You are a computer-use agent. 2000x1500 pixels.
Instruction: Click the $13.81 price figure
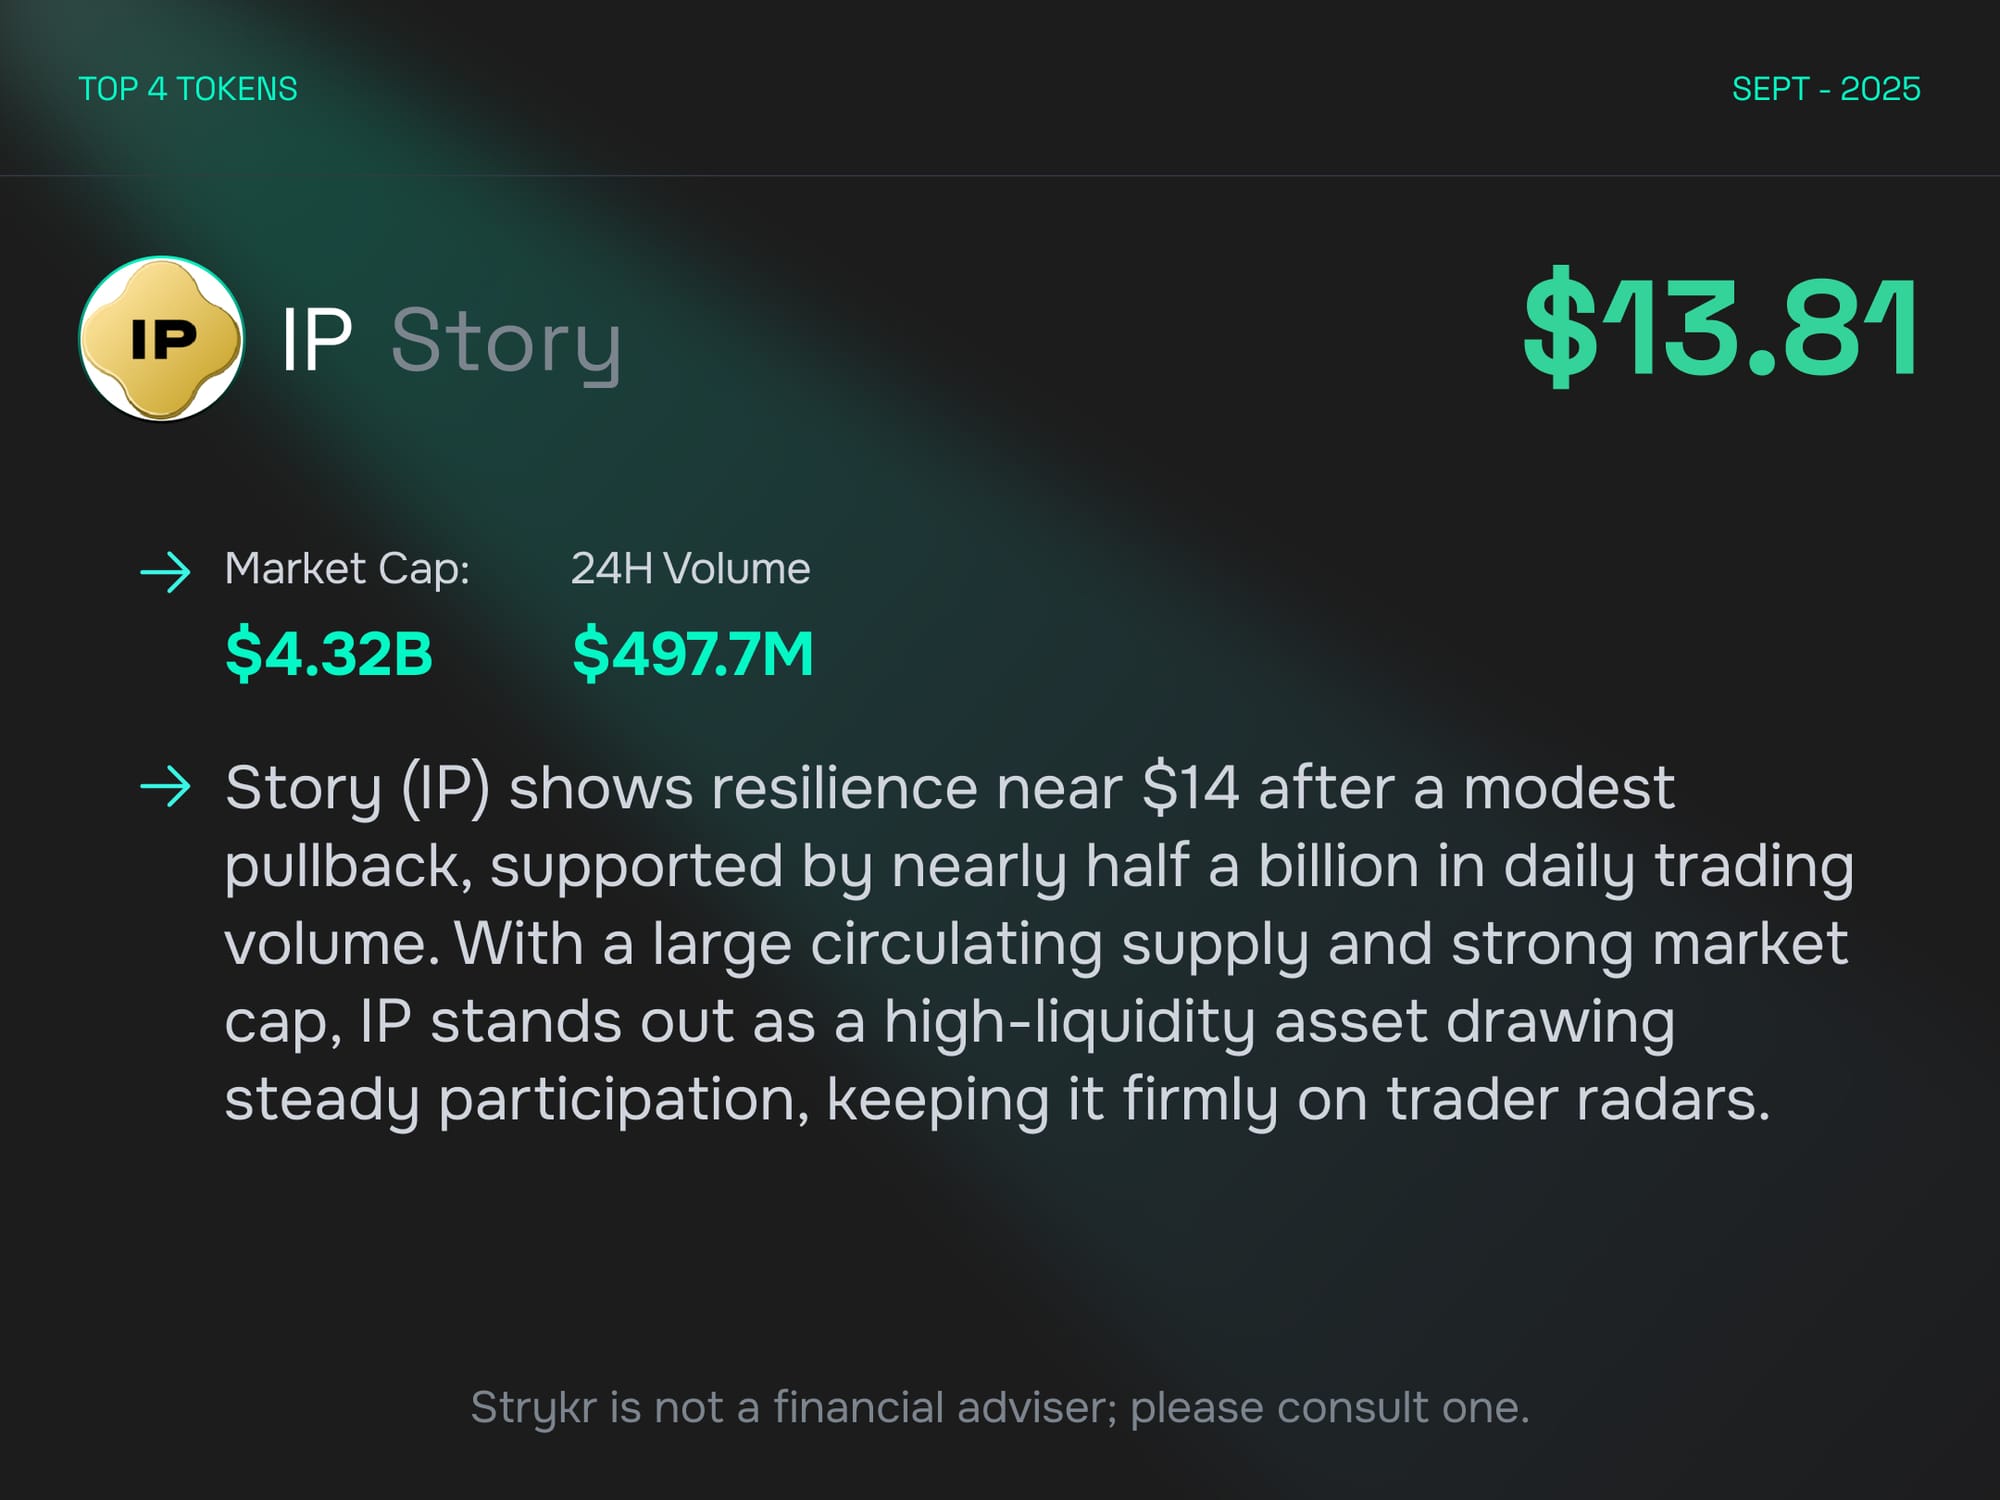1720,327
